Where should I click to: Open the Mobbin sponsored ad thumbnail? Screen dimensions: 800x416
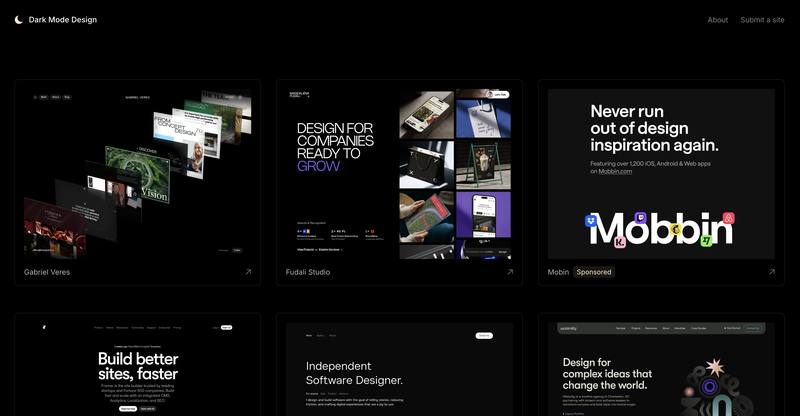[x=661, y=174]
